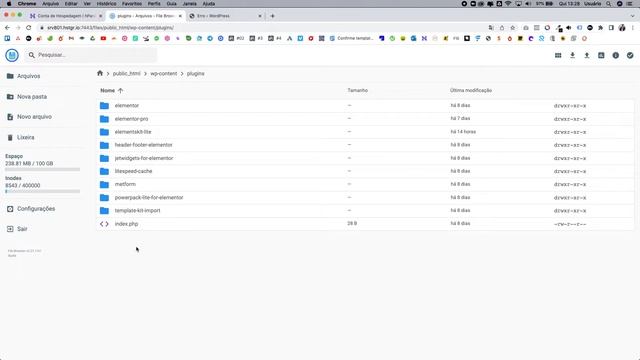
Task: Click the browser address bar
Action: pos(261,28)
